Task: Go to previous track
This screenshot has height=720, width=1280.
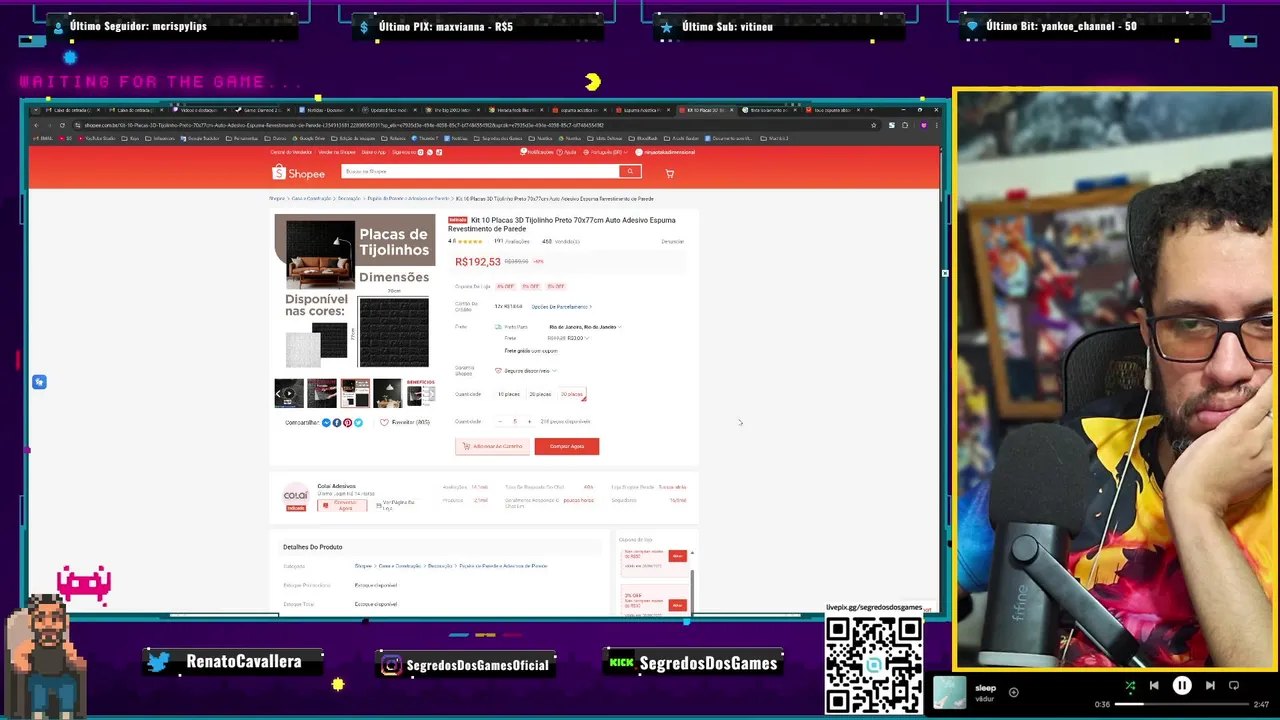Action: click(x=1154, y=686)
